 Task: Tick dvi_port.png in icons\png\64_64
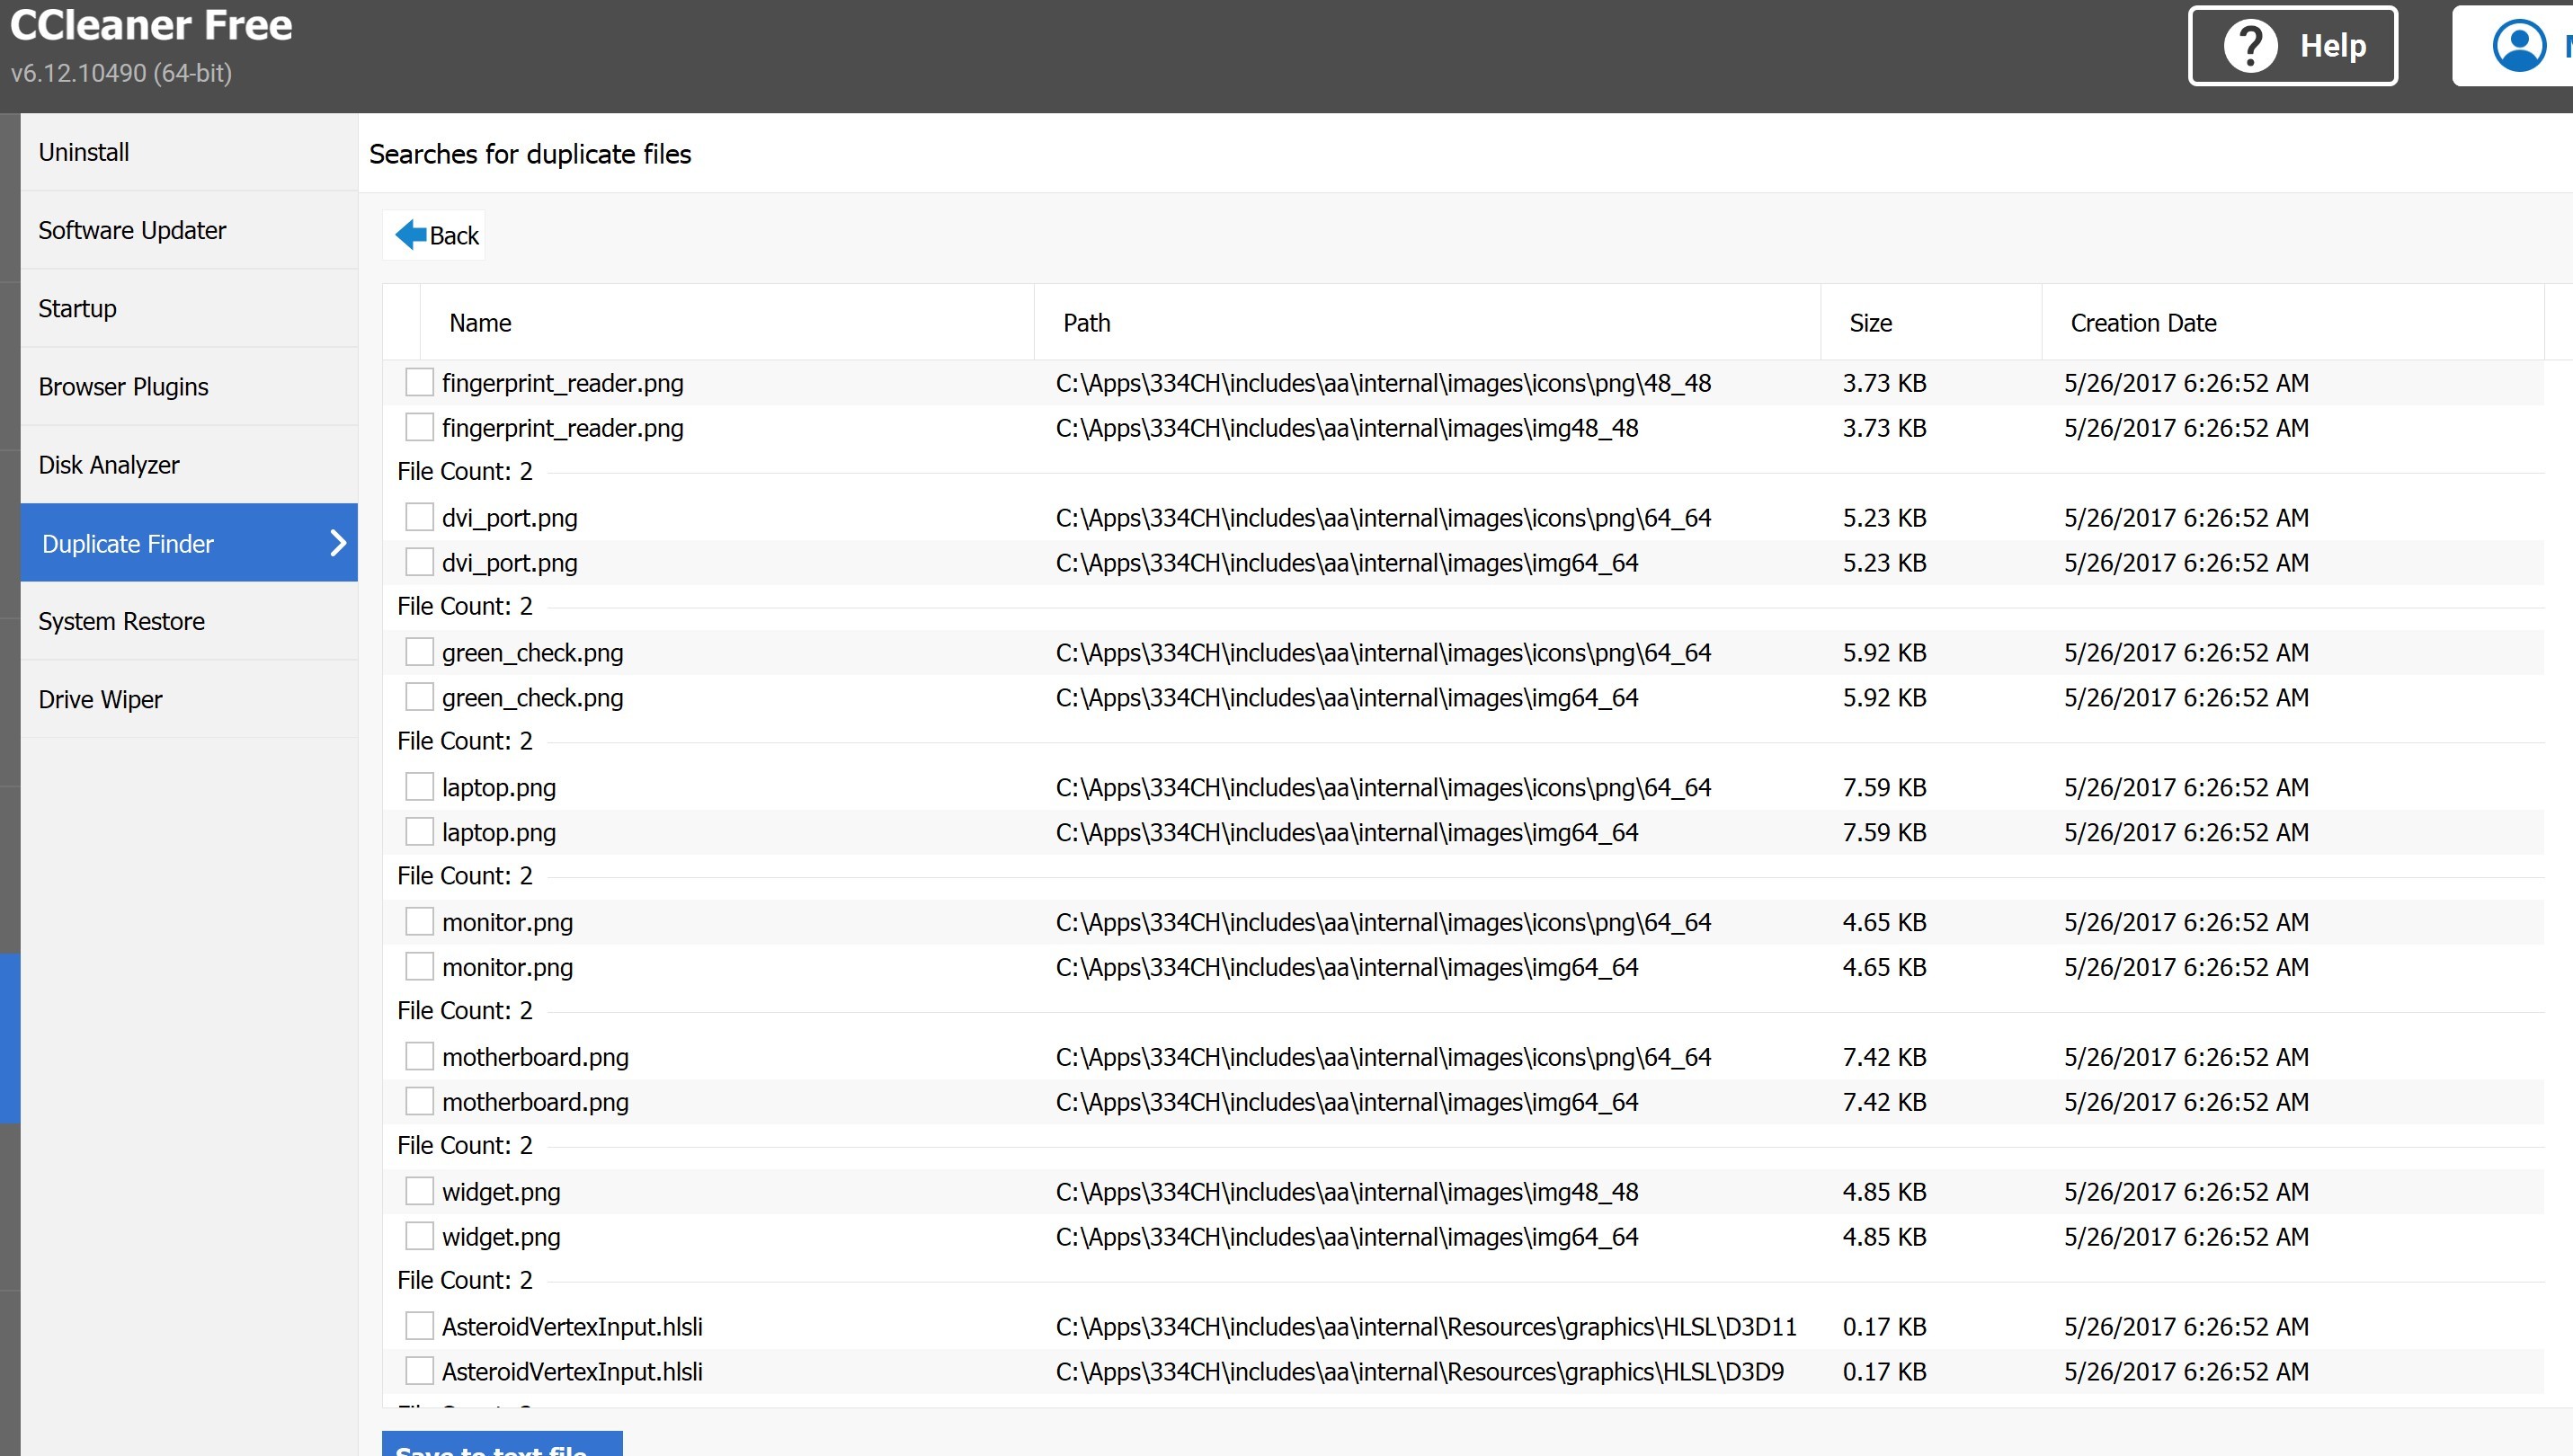pyautogui.click(x=419, y=517)
